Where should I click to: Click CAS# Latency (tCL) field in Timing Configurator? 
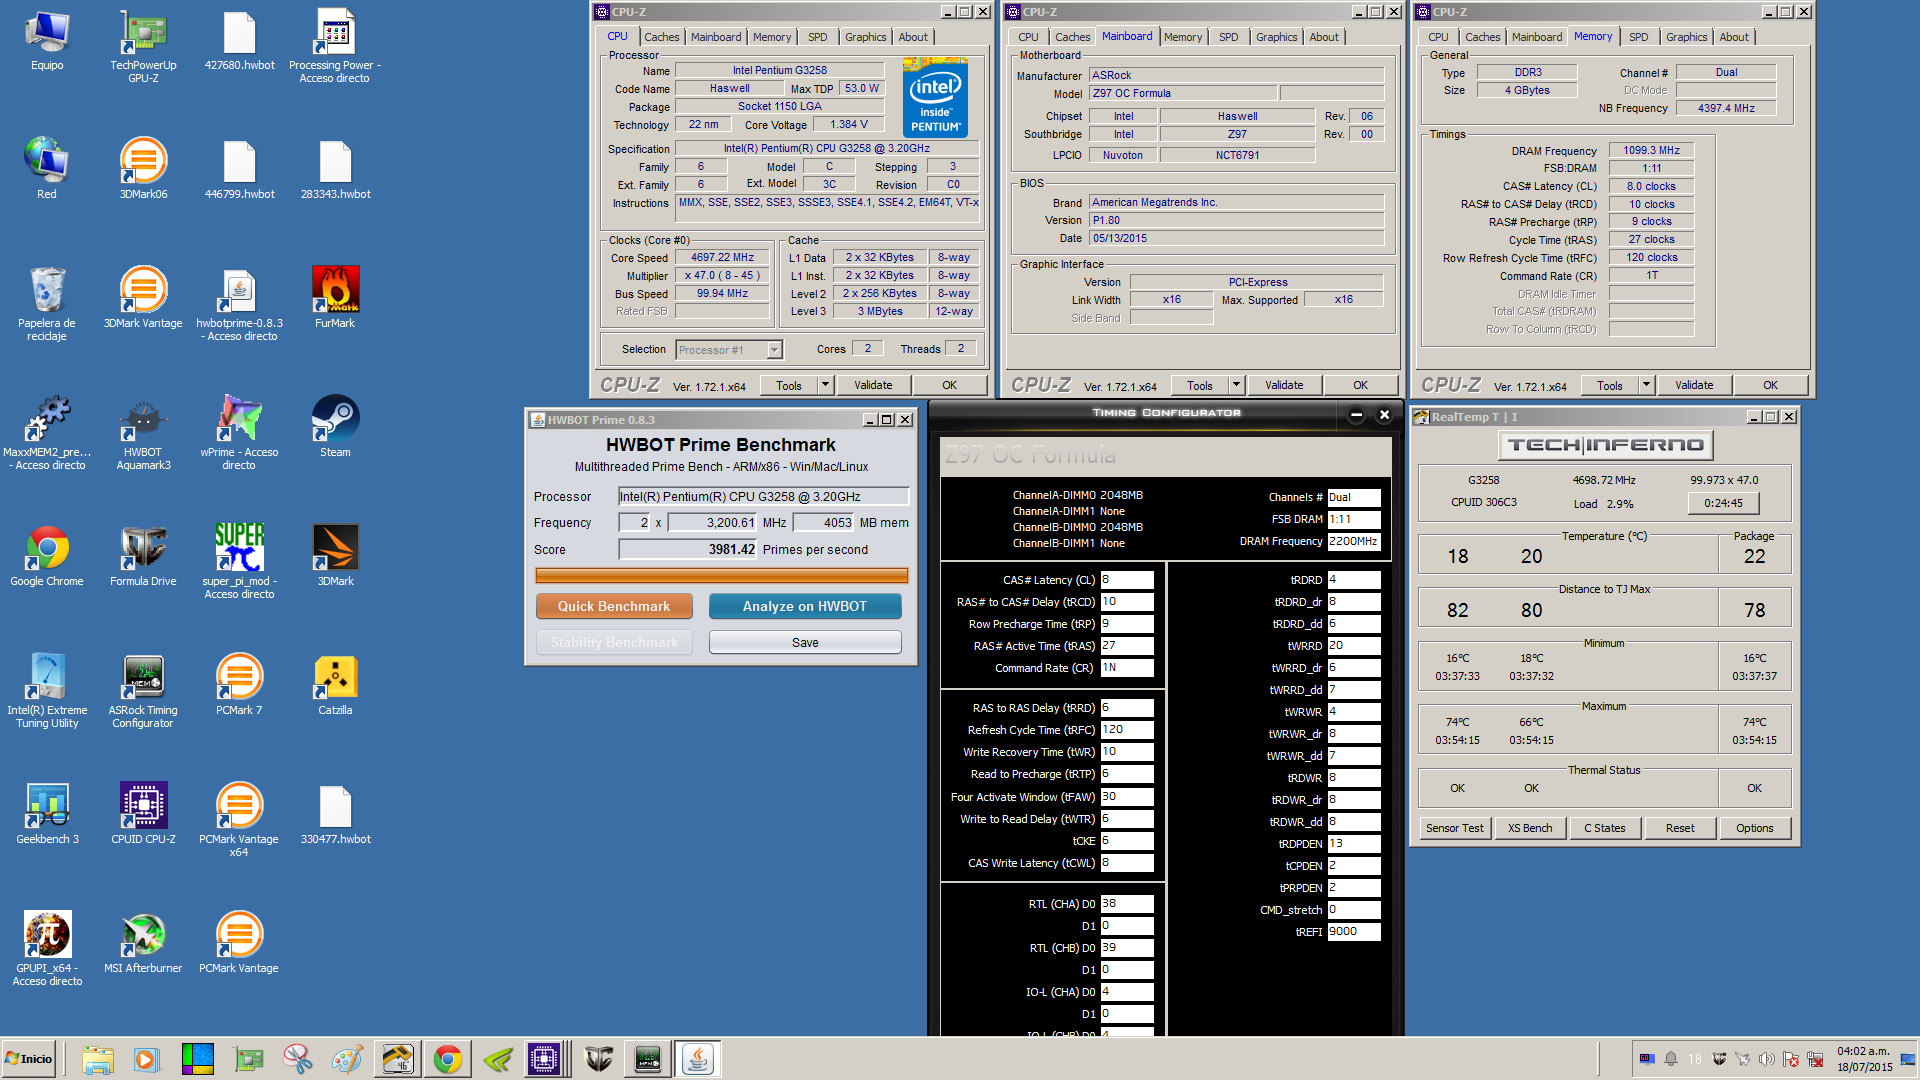pyautogui.click(x=1127, y=580)
